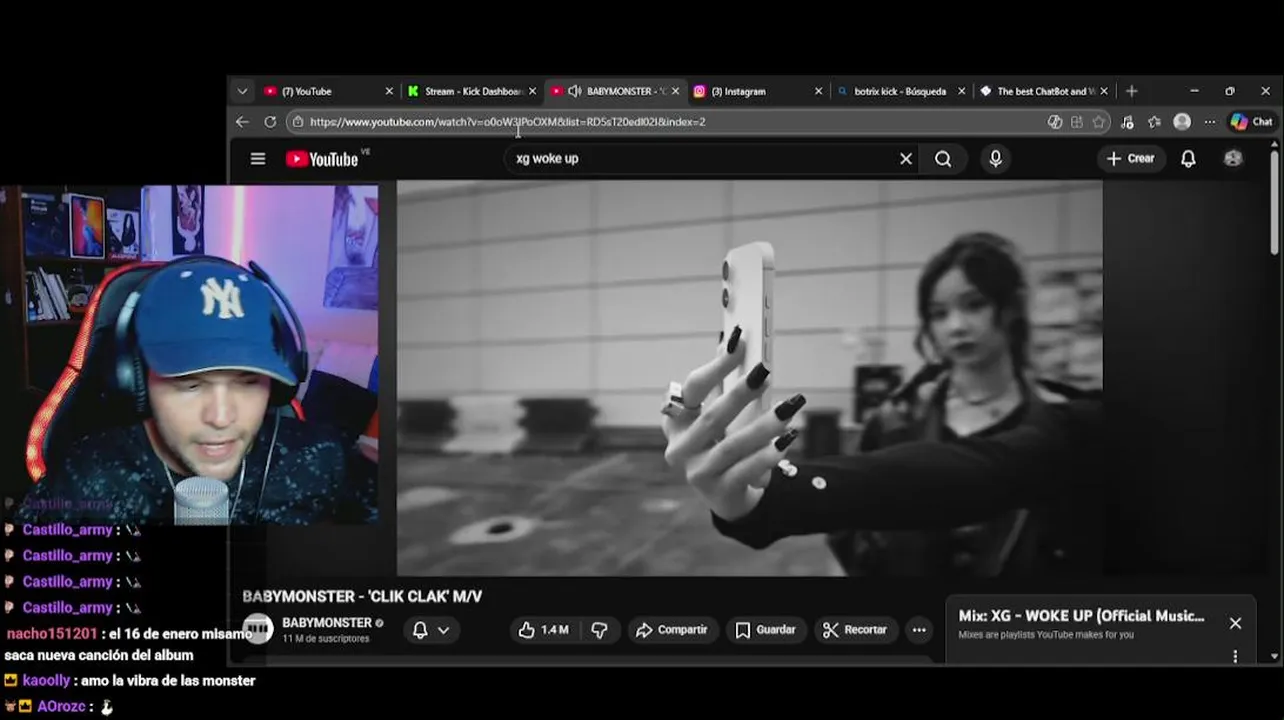
Task: Close the Instagram tab
Action: [x=818, y=91]
